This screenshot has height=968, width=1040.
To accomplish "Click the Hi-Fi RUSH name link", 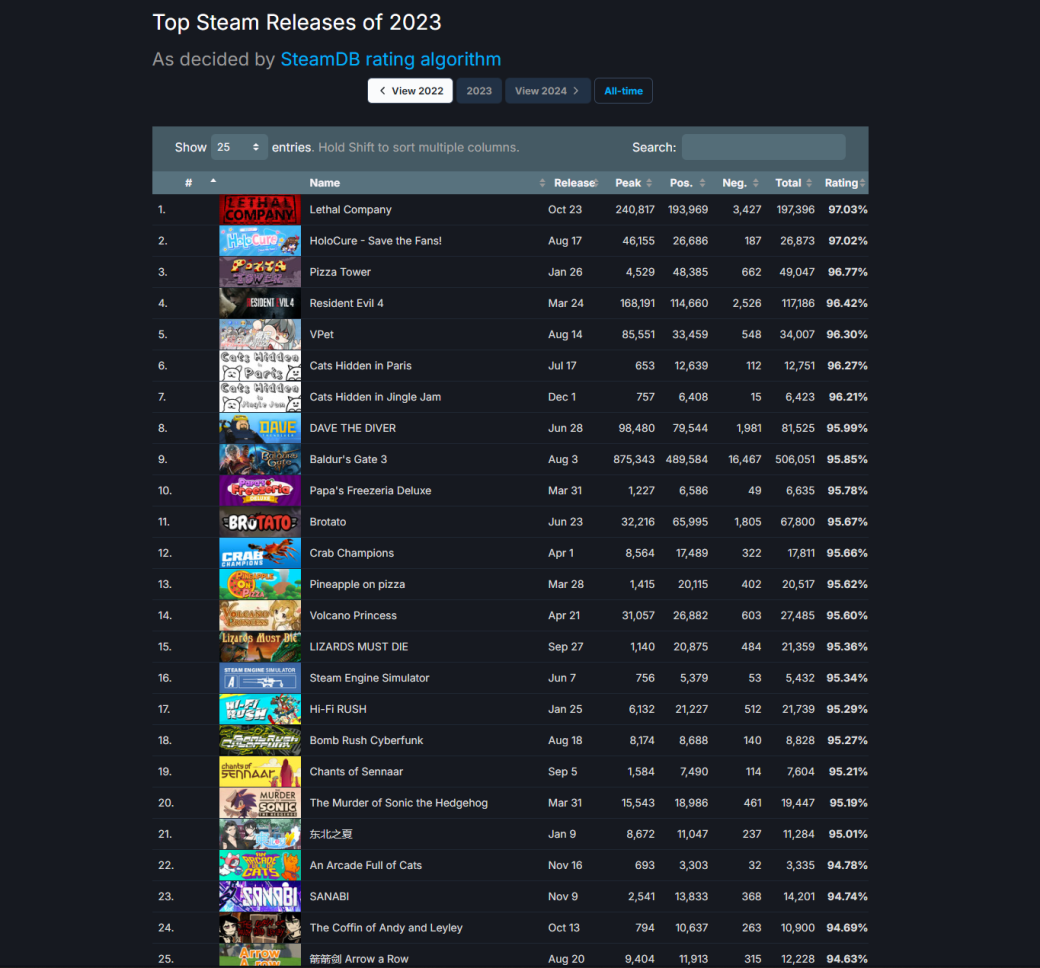I will coord(338,709).
